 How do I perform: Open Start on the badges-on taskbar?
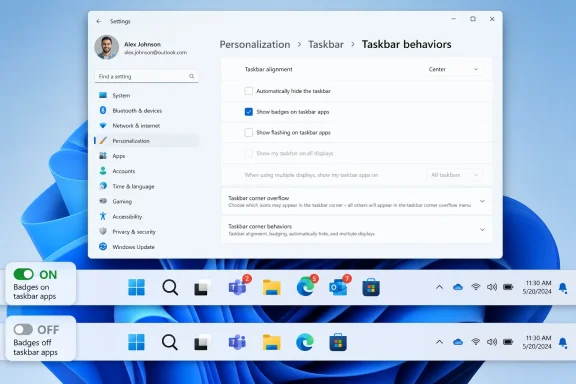136,287
